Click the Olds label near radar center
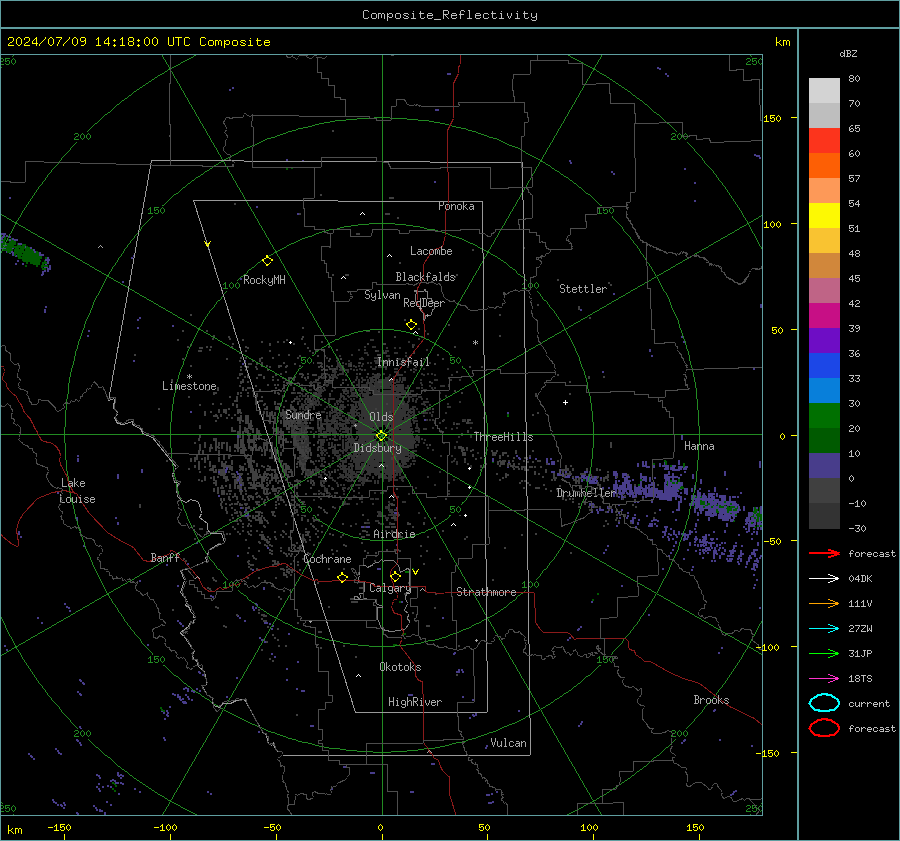900x841 pixels. (381, 417)
